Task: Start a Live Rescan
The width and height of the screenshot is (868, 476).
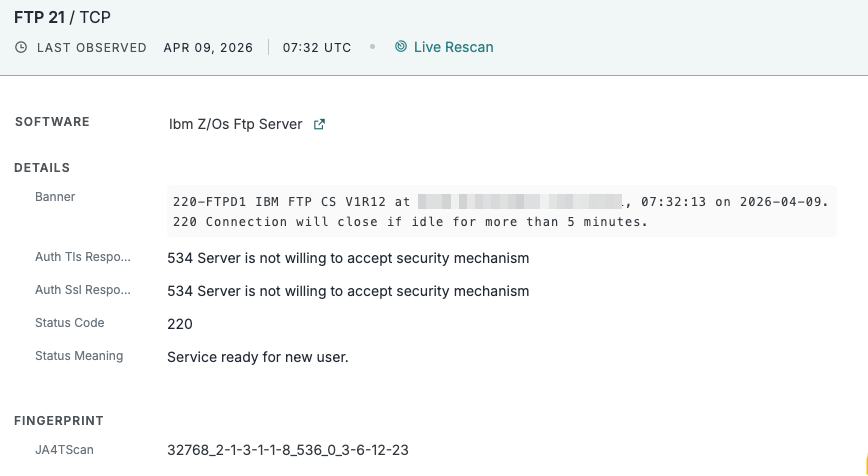Action: pyautogui.click(x=453, y=47)
